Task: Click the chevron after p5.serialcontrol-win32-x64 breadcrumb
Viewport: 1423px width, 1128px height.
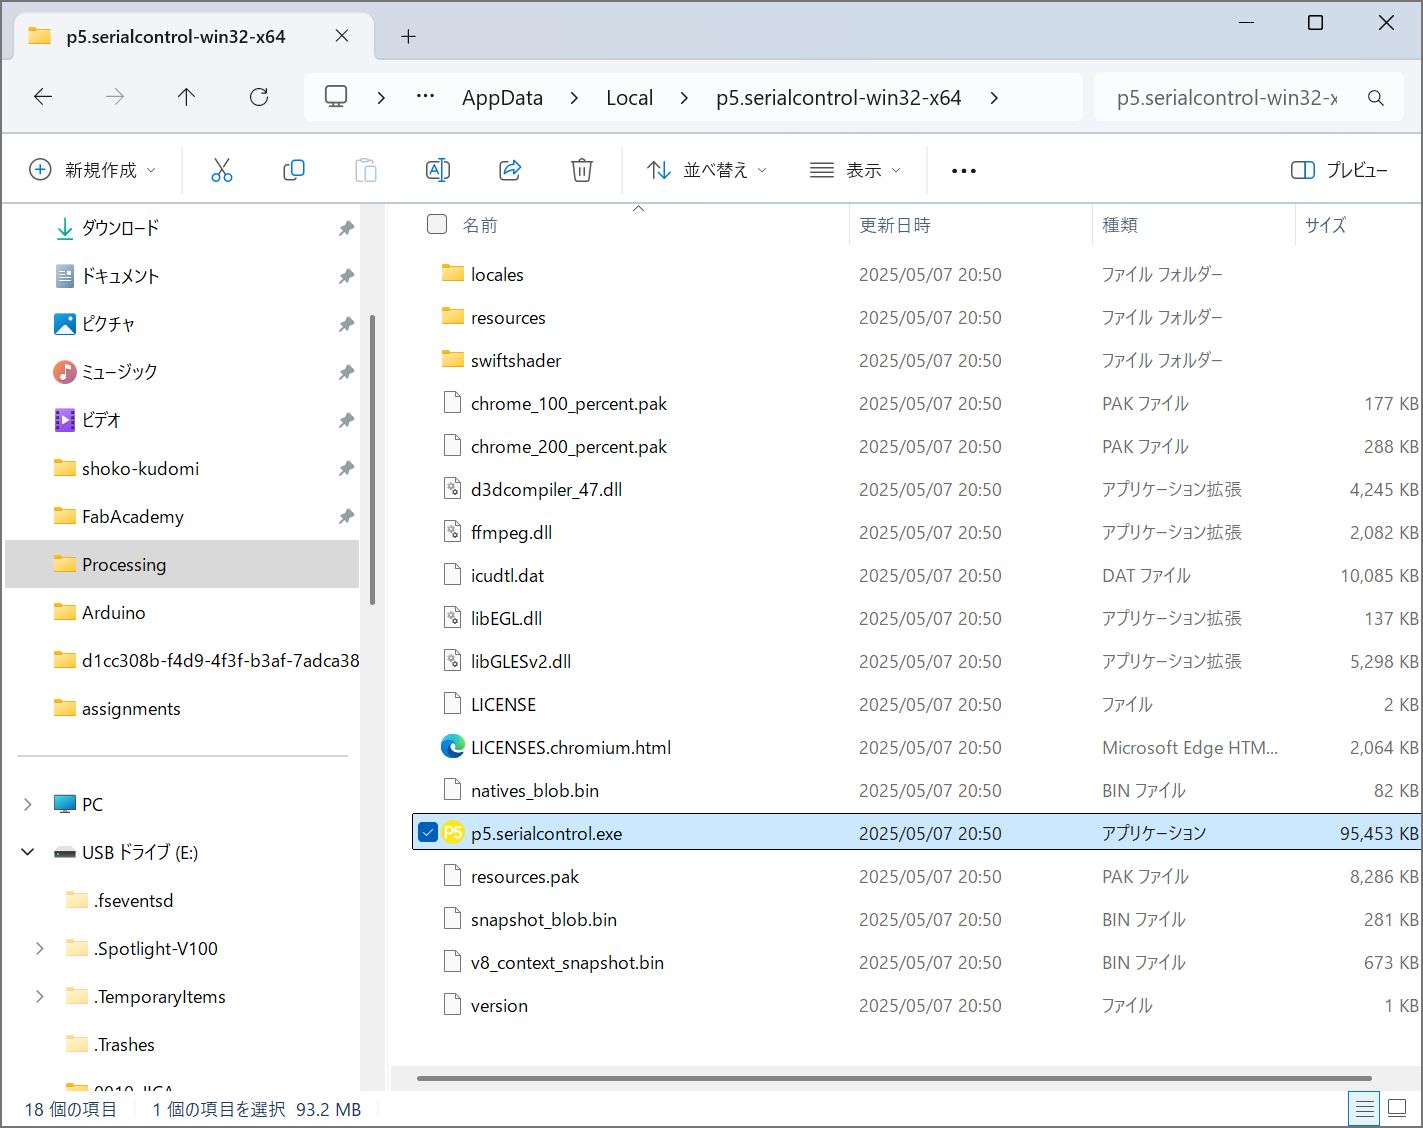Action: pyautogui.click(x=994, y=98)
